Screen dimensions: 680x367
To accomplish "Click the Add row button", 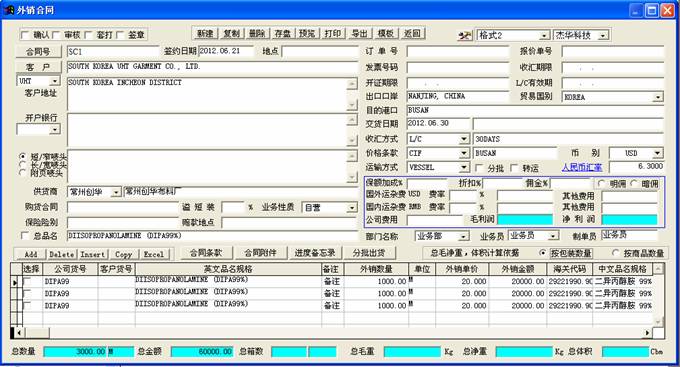I will coord(31,254).
